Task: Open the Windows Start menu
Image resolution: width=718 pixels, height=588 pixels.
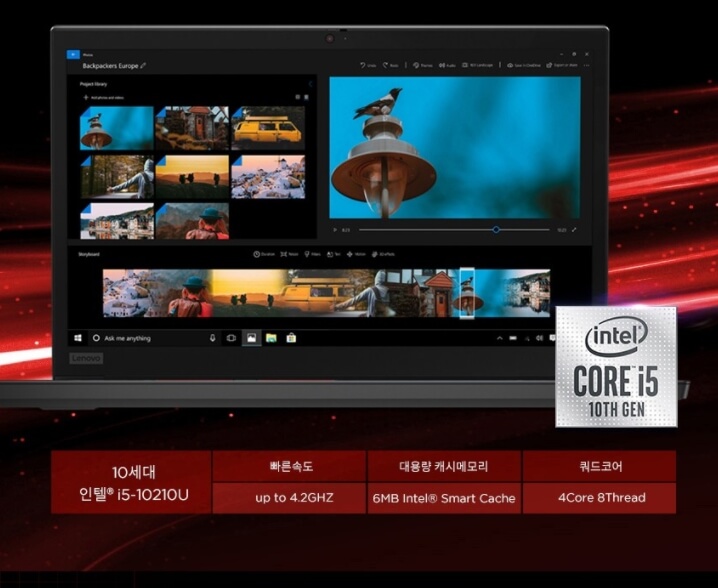Action: point(78,338)
